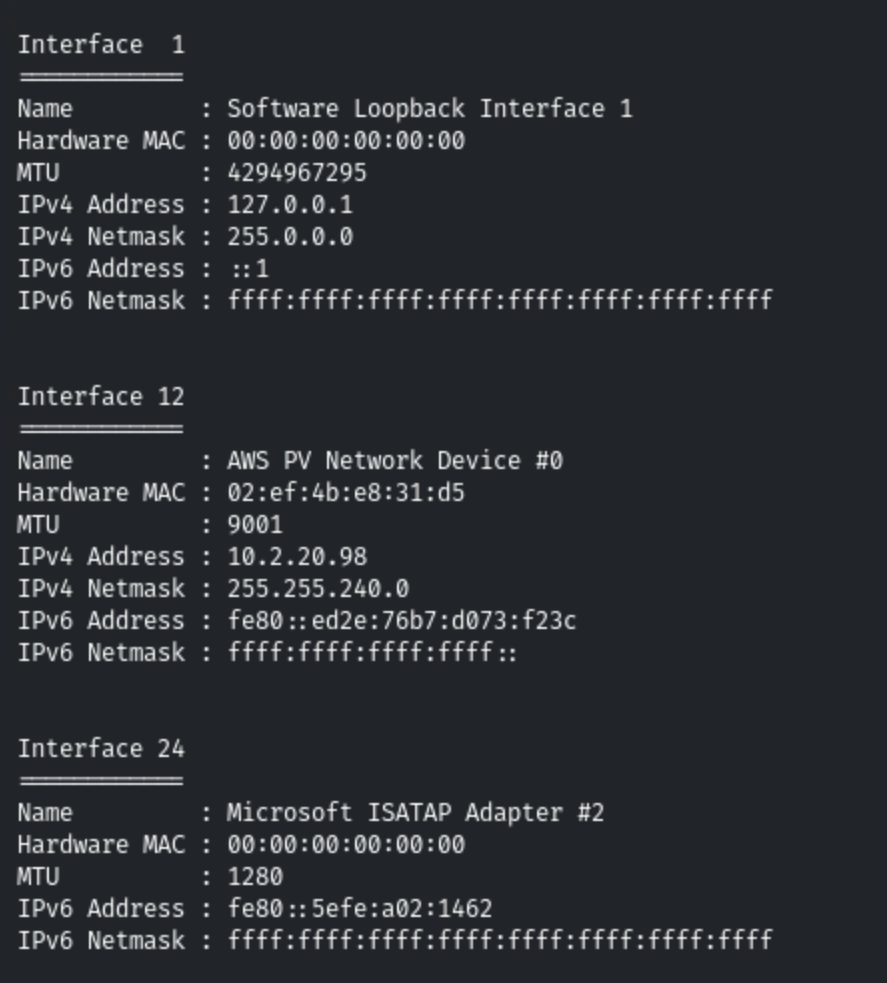Click the ISATAP adapter's IPv6 Netmask value
This screenshot has height=983, width=887.
click(500, 941)
